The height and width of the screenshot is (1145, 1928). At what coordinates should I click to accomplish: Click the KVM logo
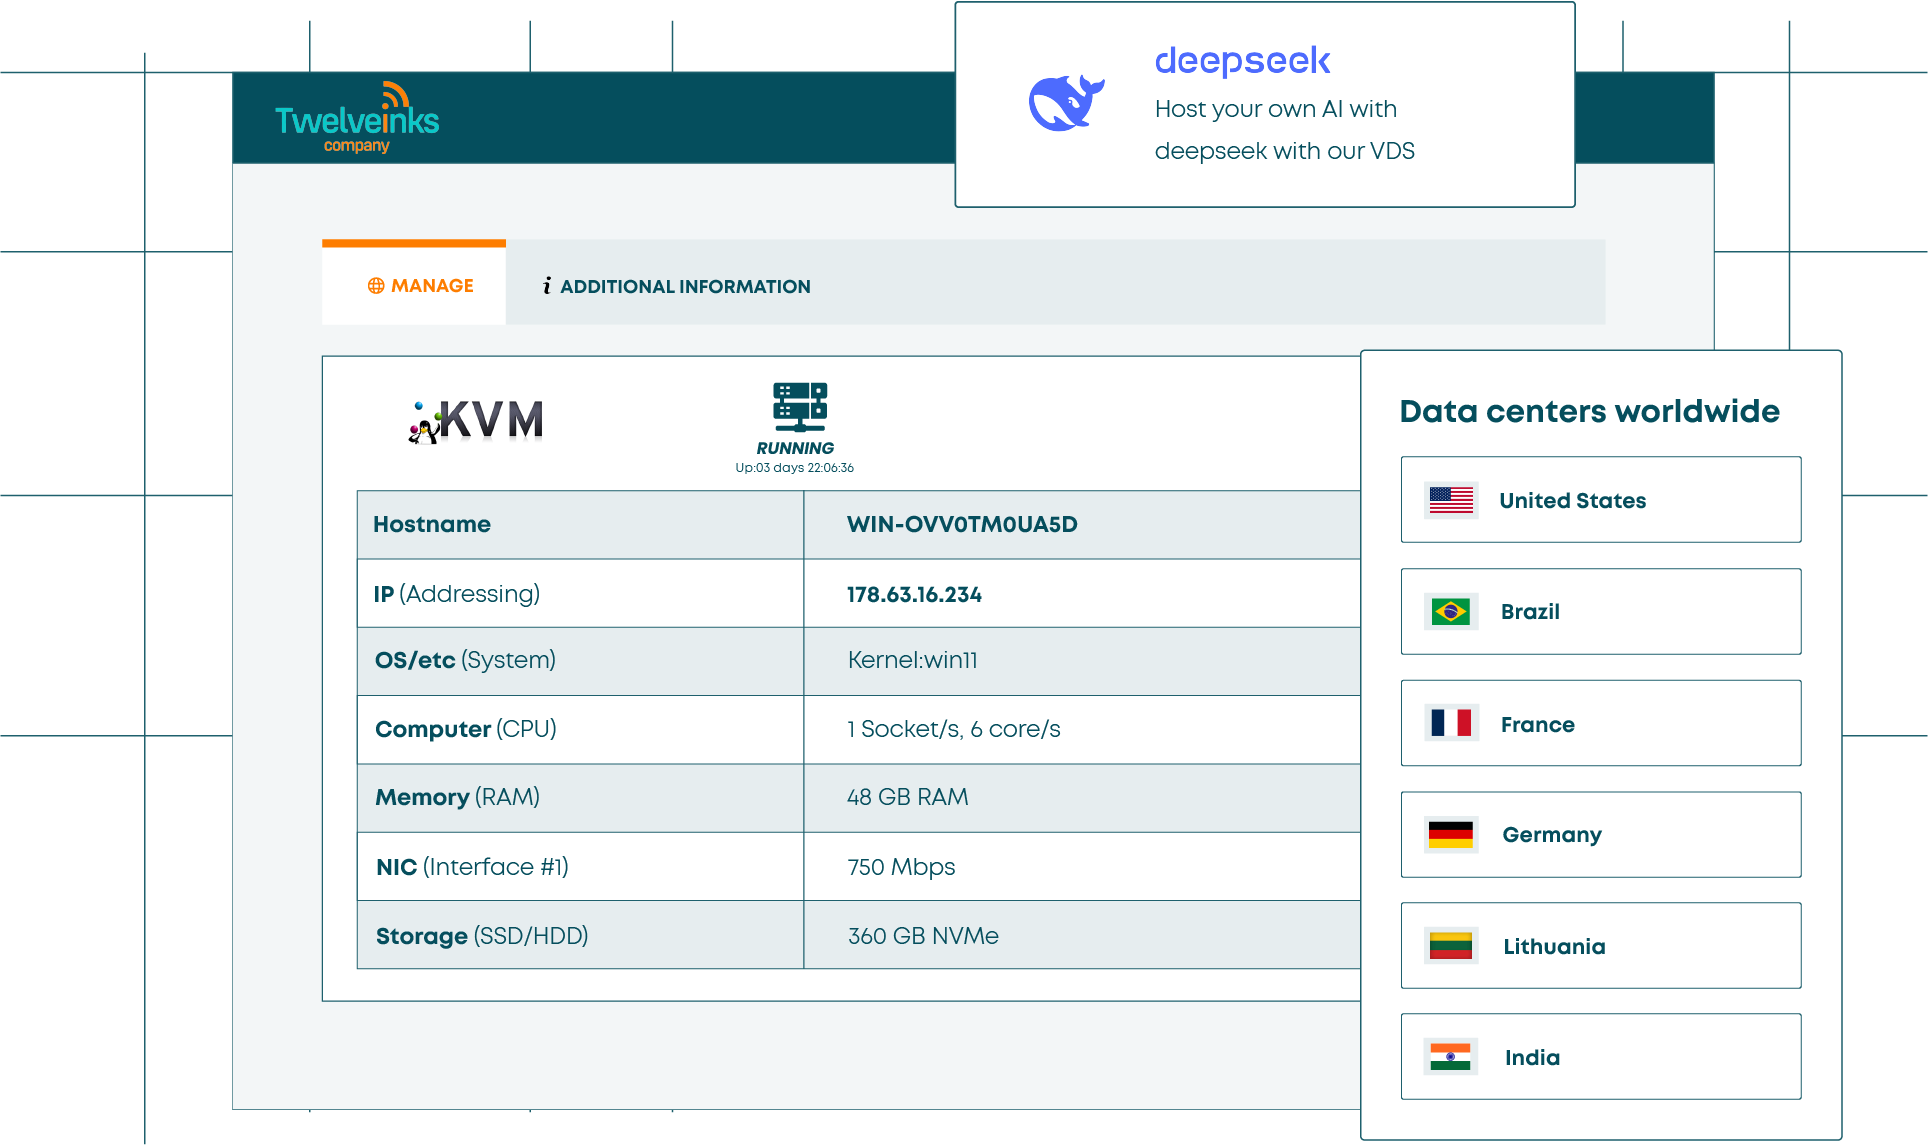tap(476, 420)
